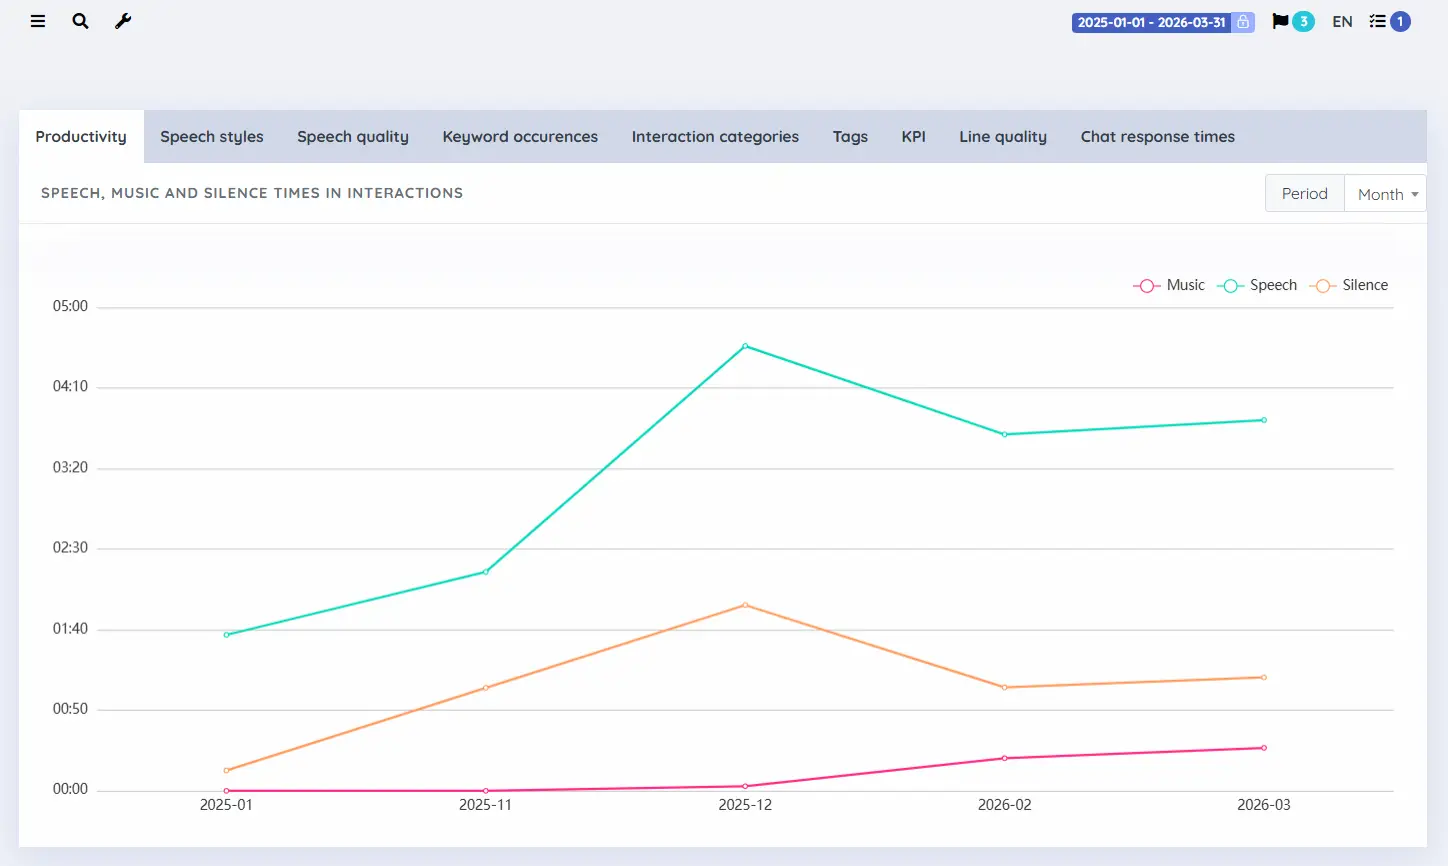Click the Speech peak point at 2025-12
Image resolution: width=1448 pixels, height=866 pixels.
click(x=745, y=346)
